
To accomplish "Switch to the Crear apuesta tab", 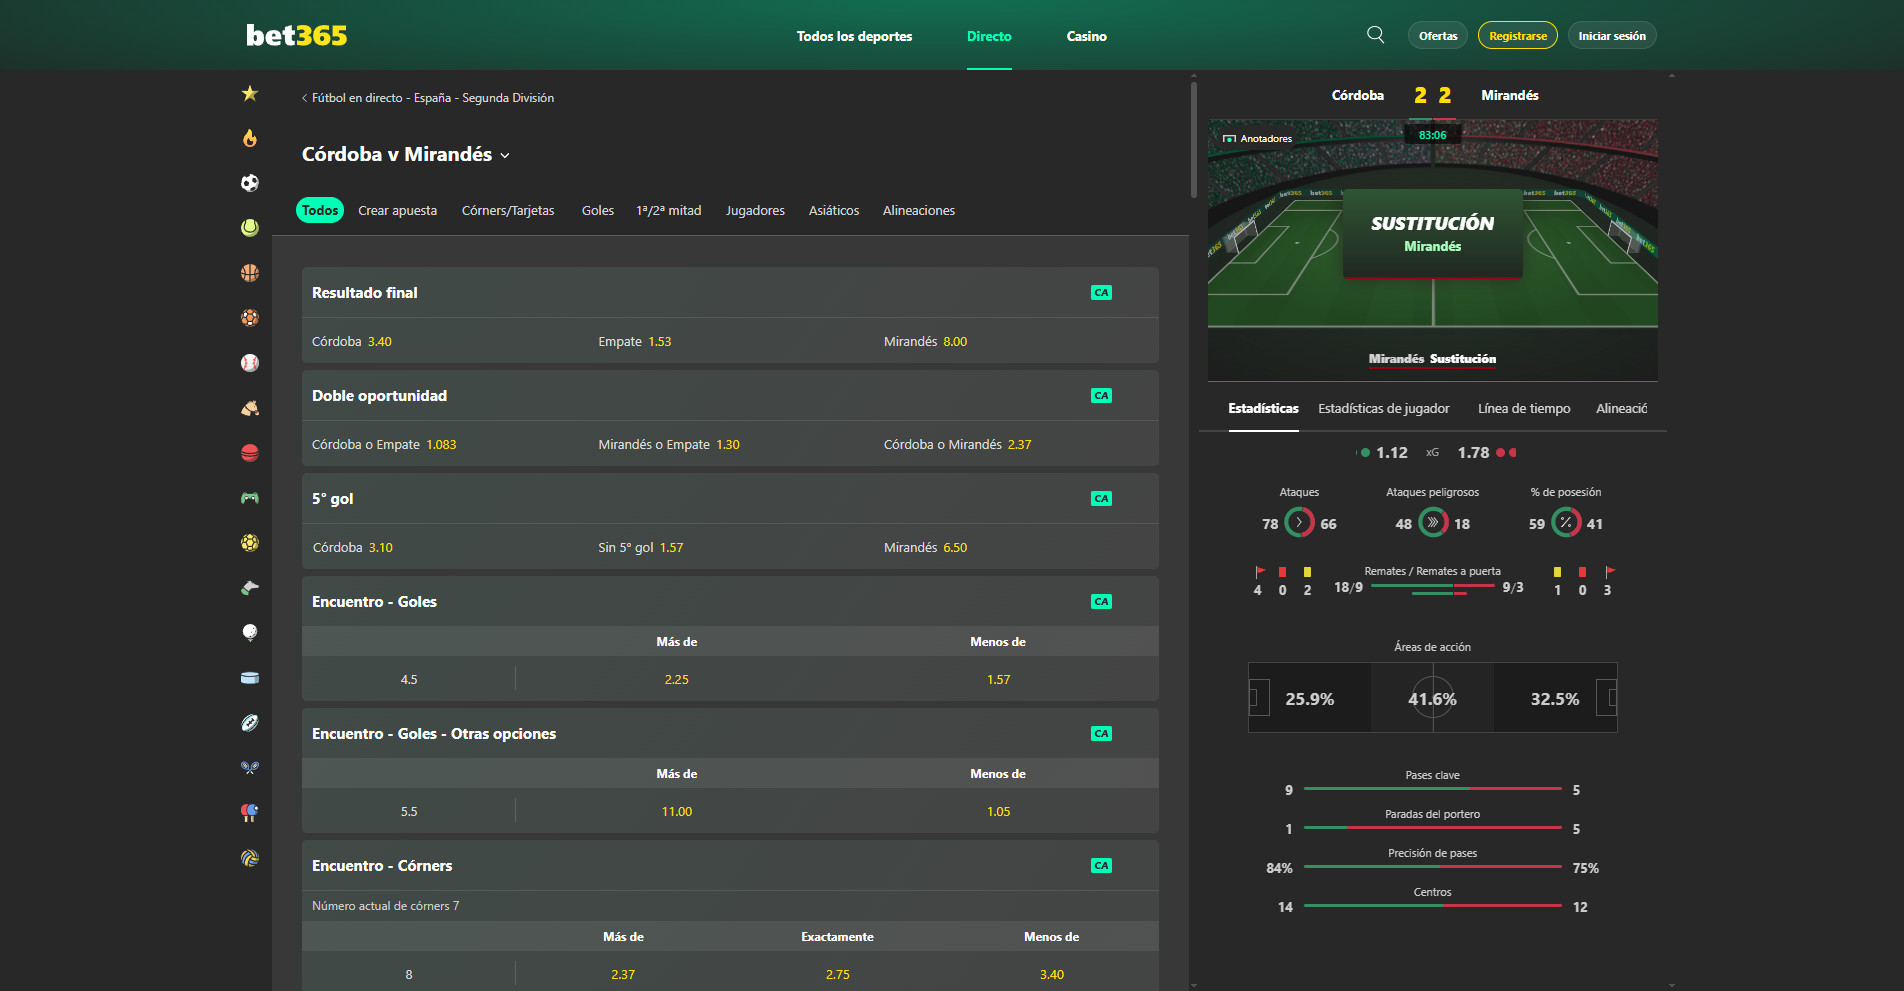I will [398, 211].
